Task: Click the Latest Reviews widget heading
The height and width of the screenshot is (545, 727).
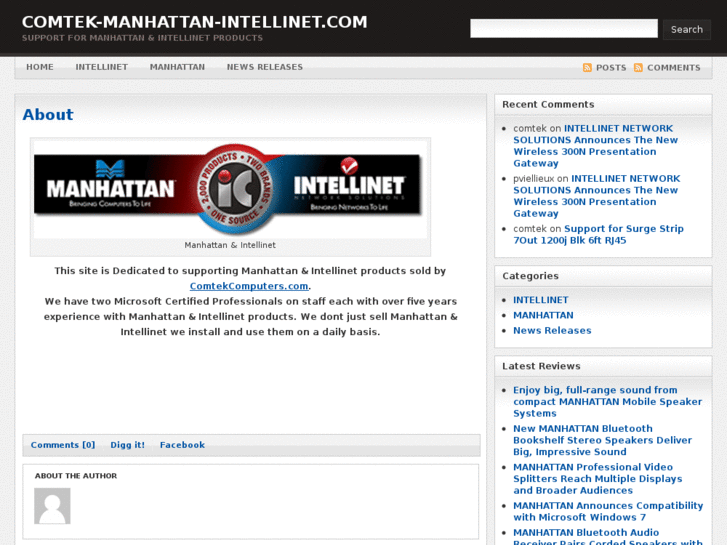Action: pos(541,366)
